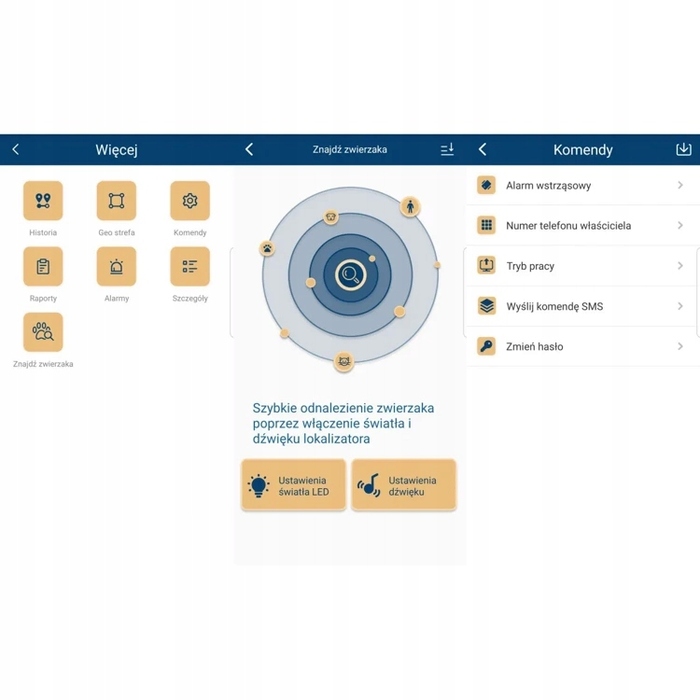Go back from the Więcej screen
The width and height of the screenshot is (700, 700).
pos(15,149)
